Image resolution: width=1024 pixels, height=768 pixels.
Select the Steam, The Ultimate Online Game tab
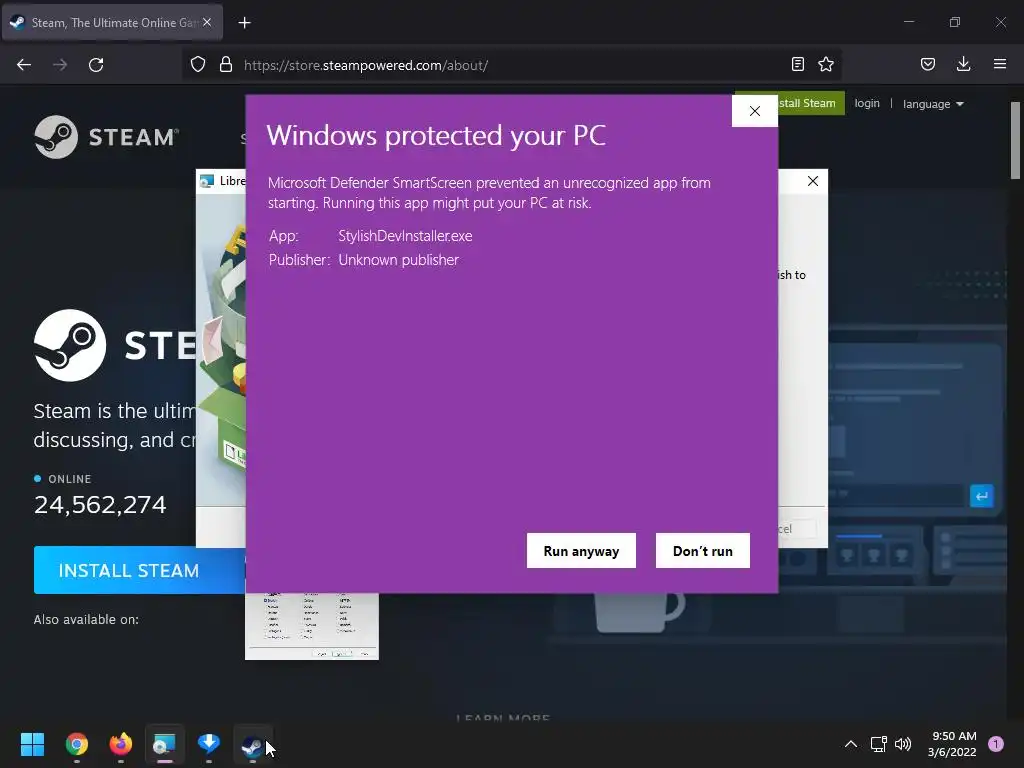(x=112, y=23)
